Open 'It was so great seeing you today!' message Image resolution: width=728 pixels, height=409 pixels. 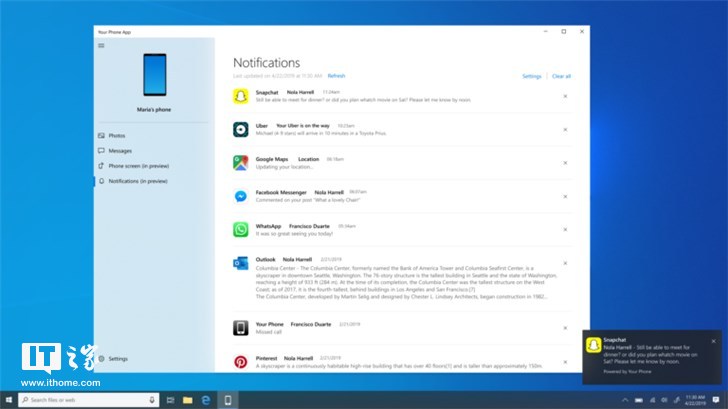click(x=294, y=234)
